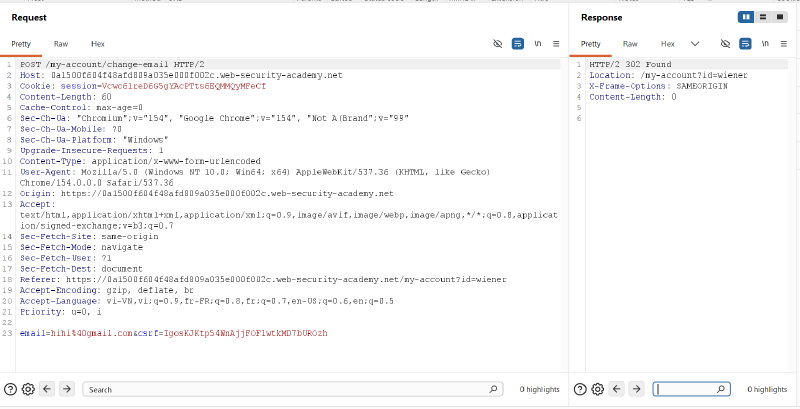Click magnifier icon in Request search field
This screenshot has height=409, width=800.
click(493, 389)
